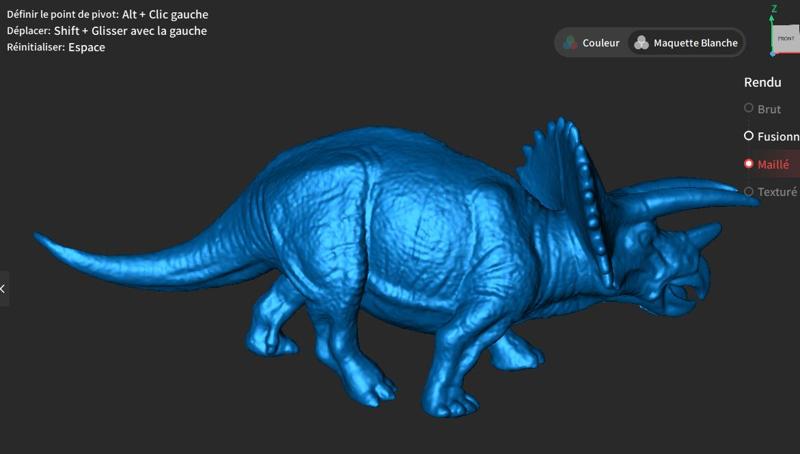The height and width of the screenshot is (454, 800).
Task: Switch to Couleur display mode
Action: [592, 43]
